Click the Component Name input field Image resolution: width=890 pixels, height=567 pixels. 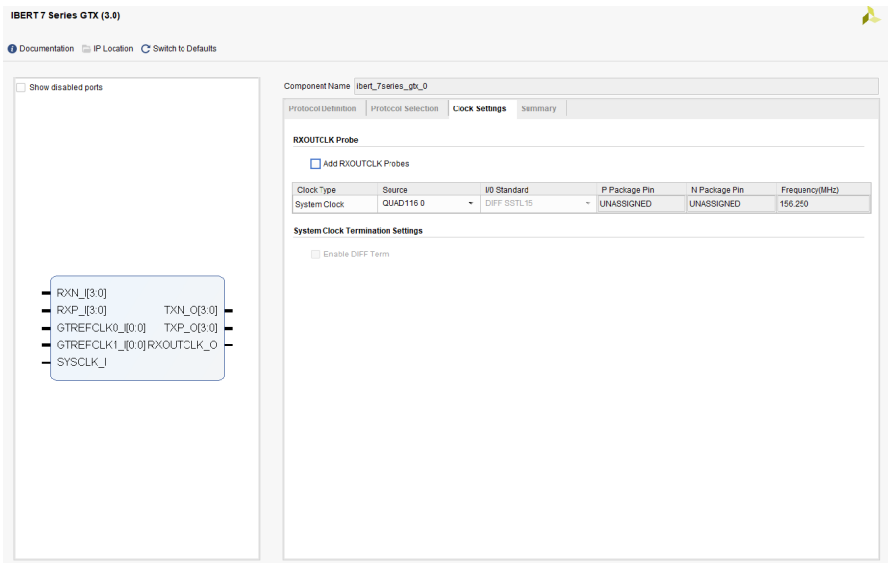[616, 86]
